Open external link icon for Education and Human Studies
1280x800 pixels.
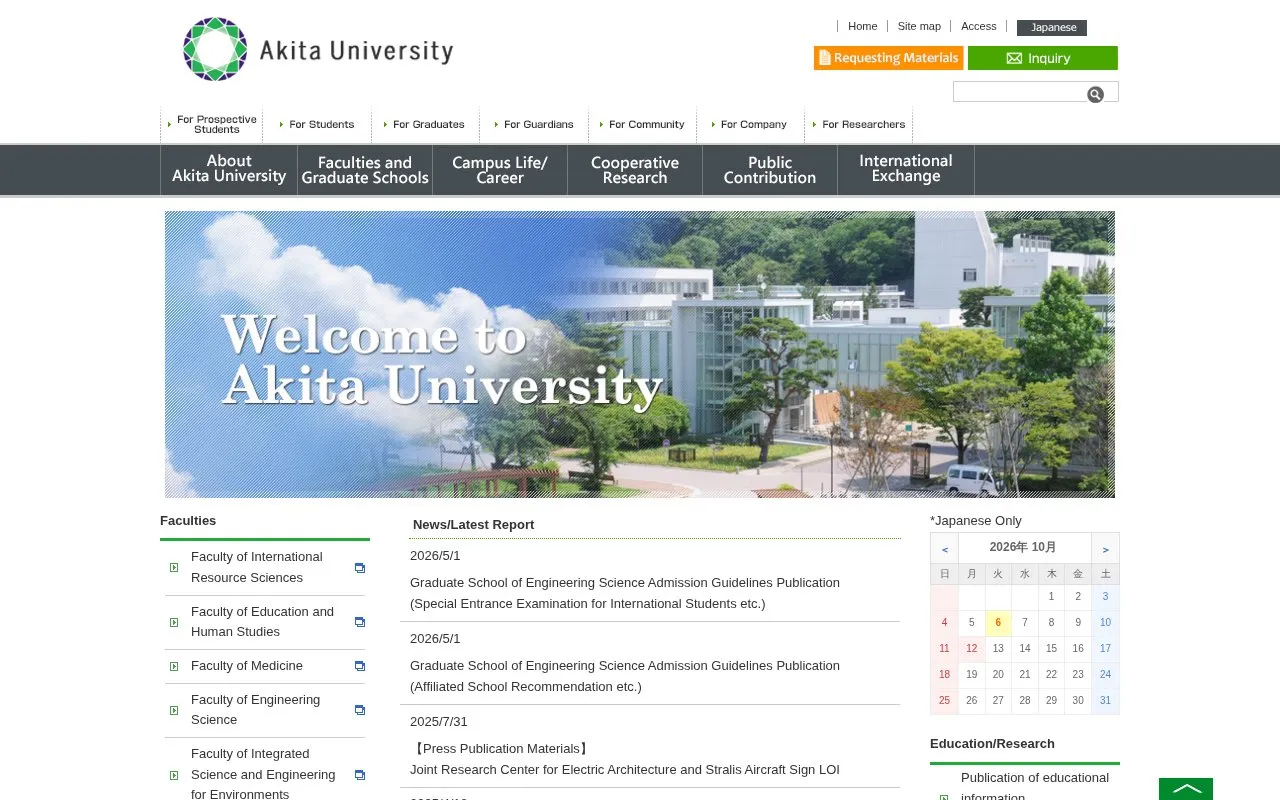(360, 622)
